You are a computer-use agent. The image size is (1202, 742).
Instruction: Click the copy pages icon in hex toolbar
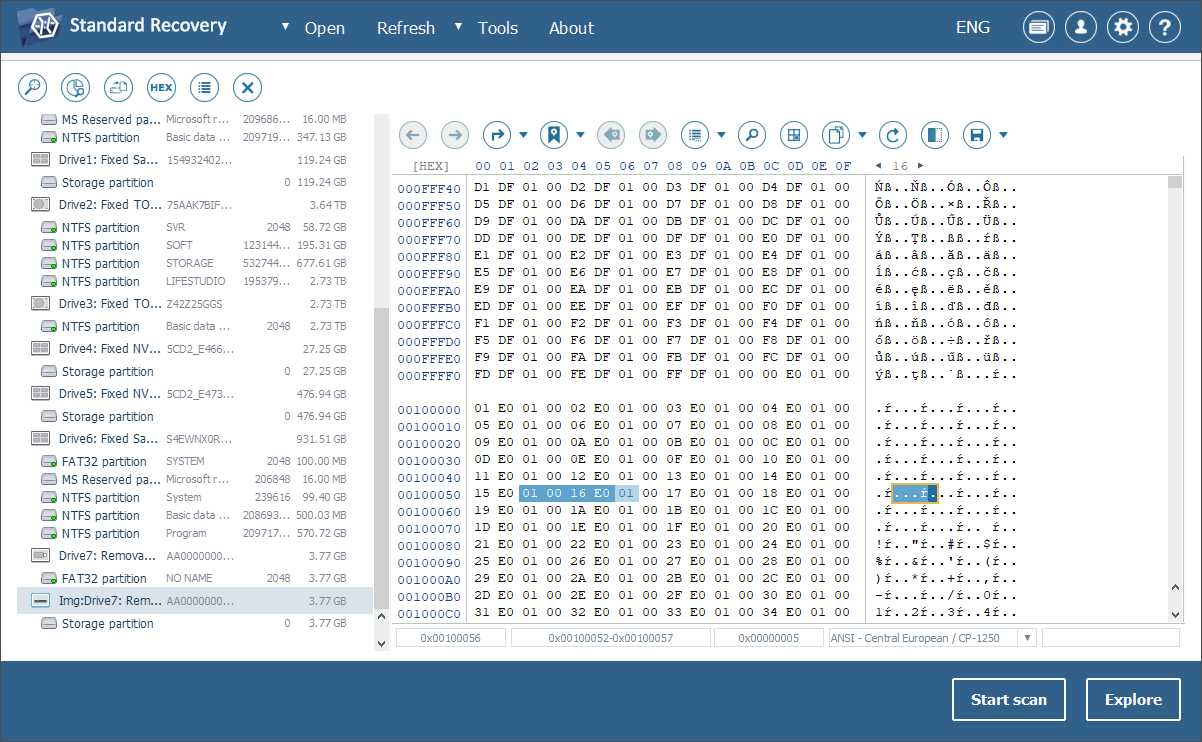pos(836,134)
